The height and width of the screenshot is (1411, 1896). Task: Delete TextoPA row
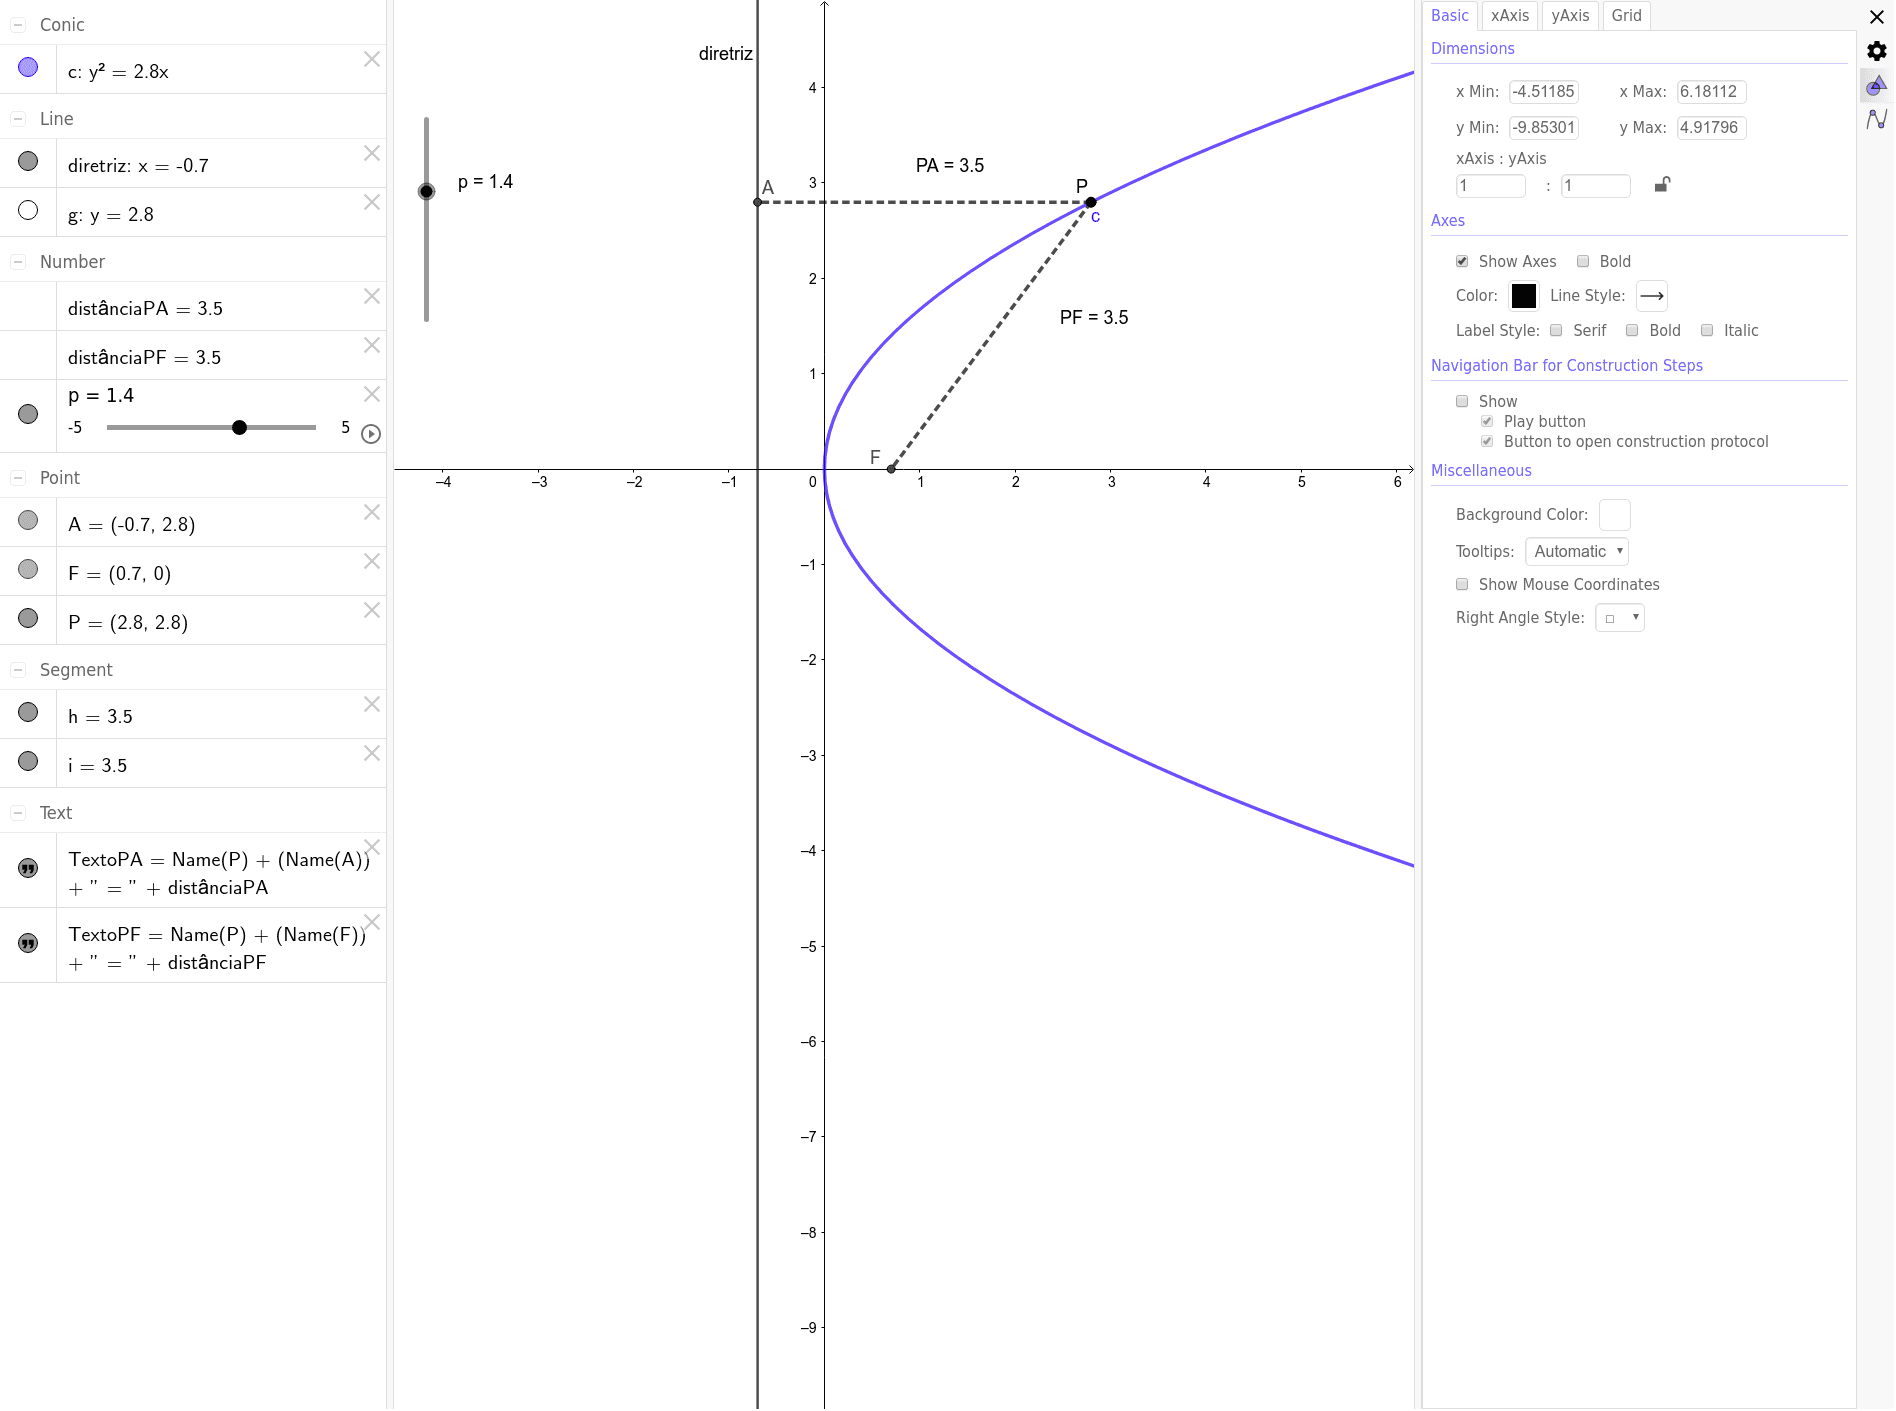pyautogui.click(x=372, y=847)
